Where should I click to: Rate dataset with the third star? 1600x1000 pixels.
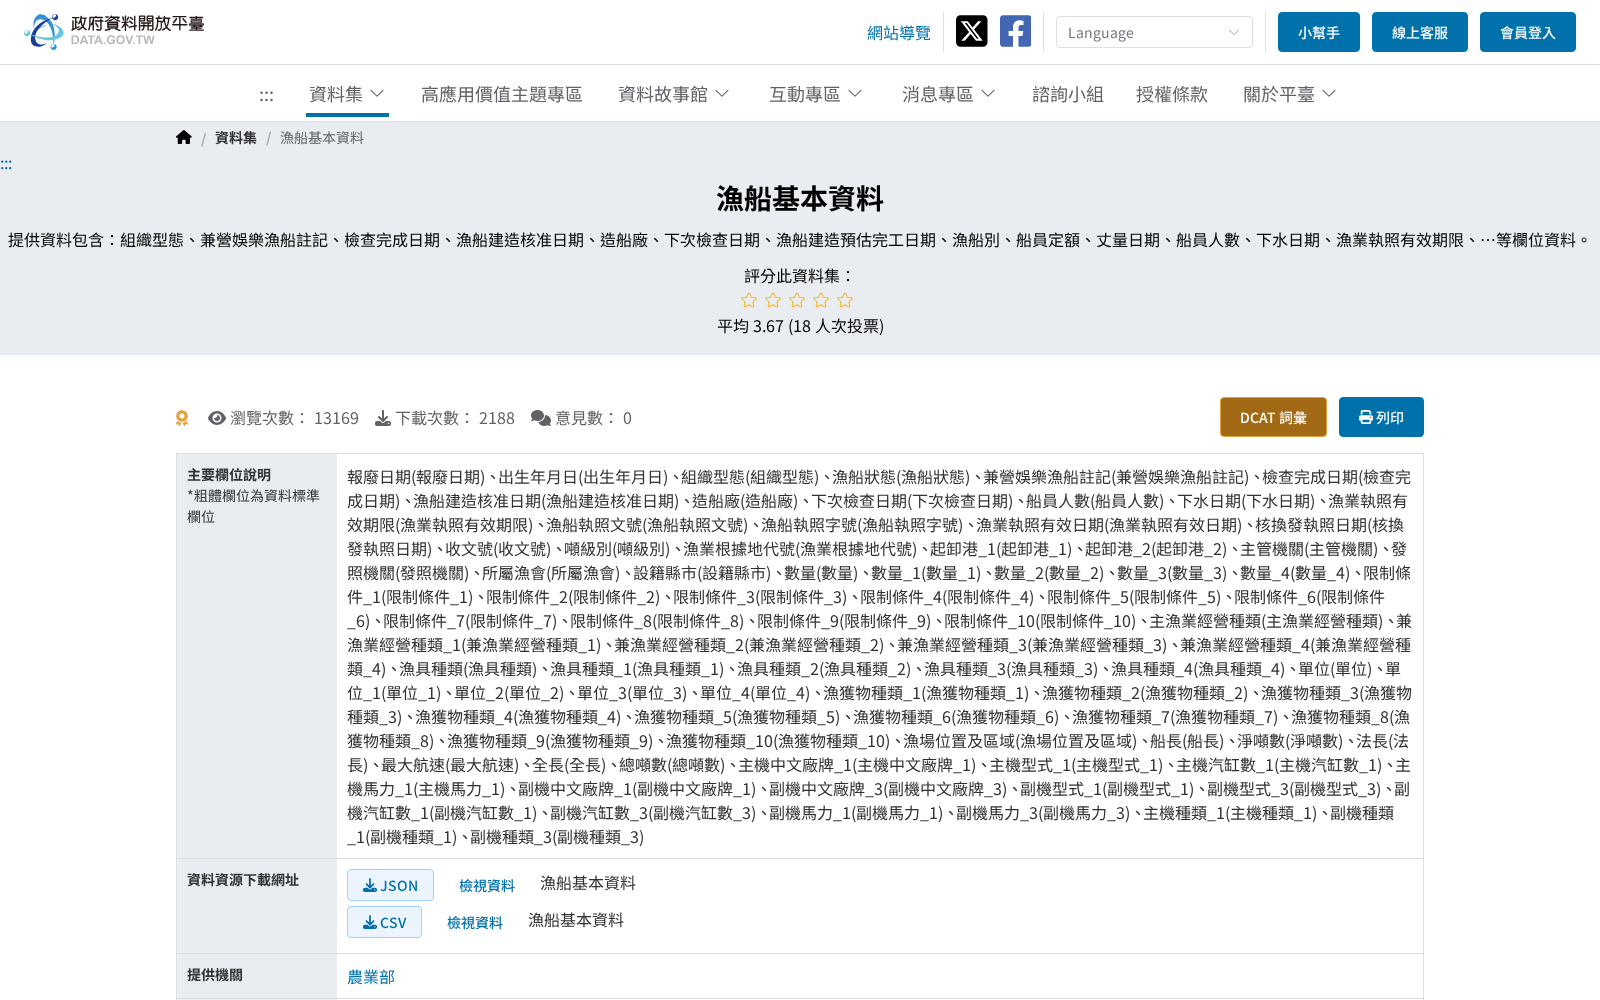[x=797, y=300]
